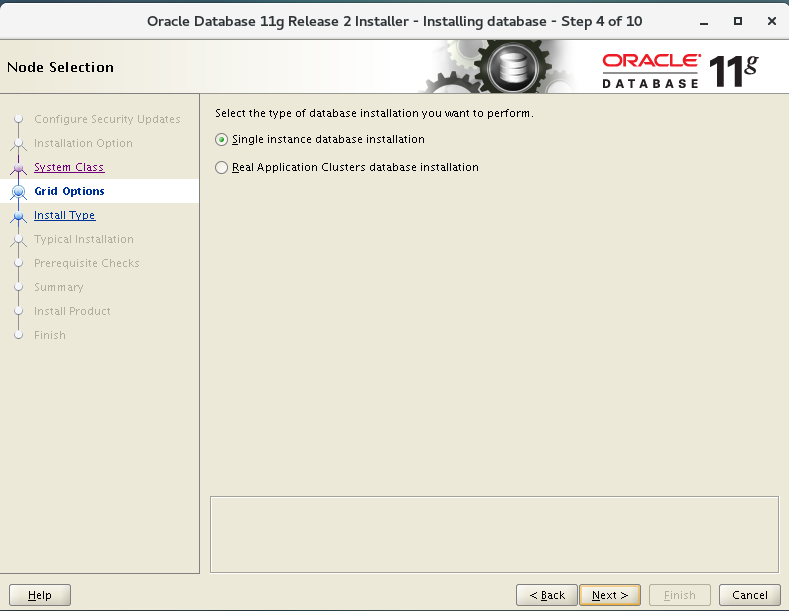The image size is (789, 611).
Task: Click the System Class step marker icon
Action: tap(19, 167)
